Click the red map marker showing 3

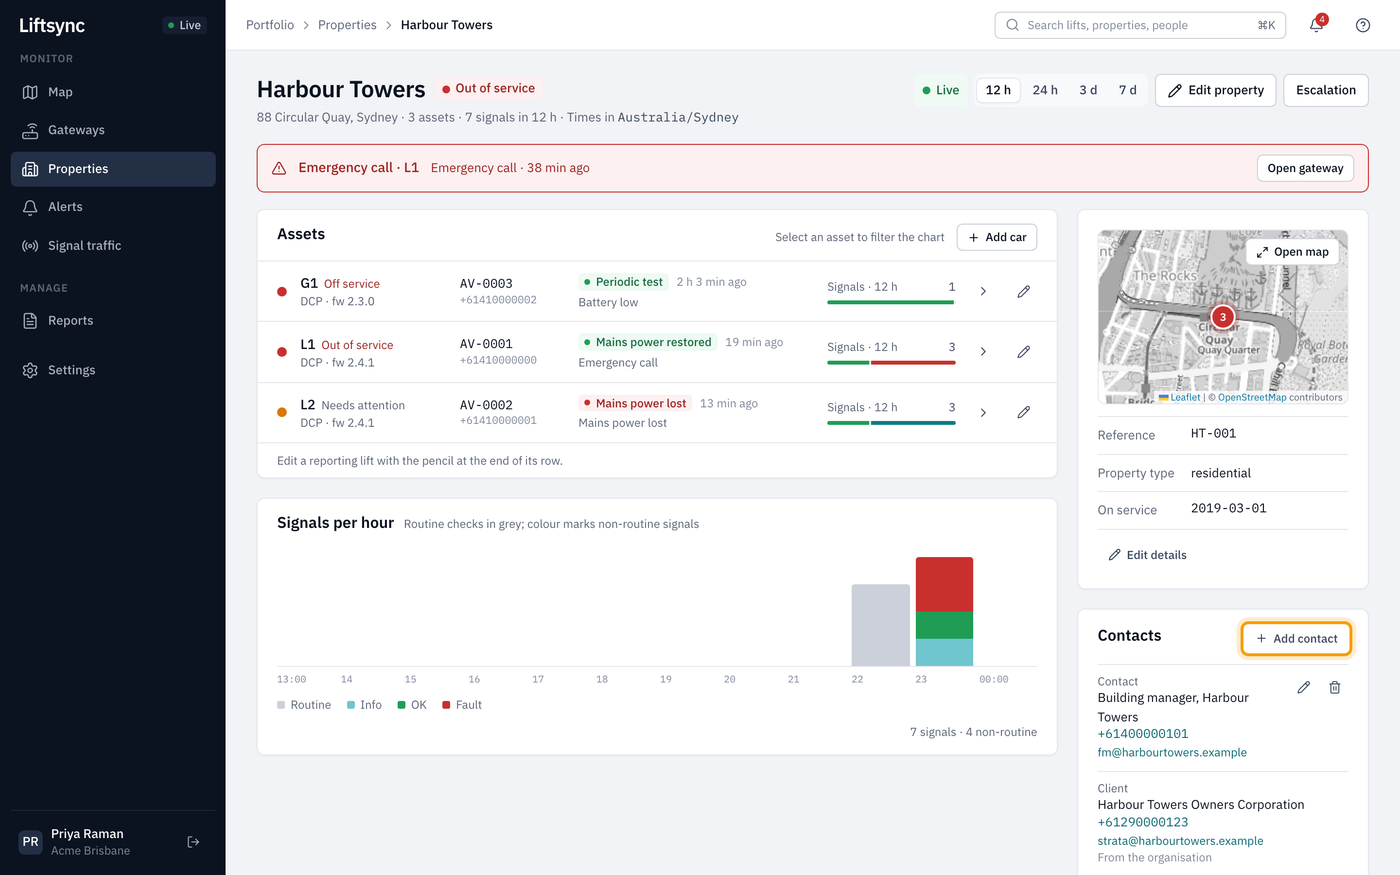pos(1222,317)
